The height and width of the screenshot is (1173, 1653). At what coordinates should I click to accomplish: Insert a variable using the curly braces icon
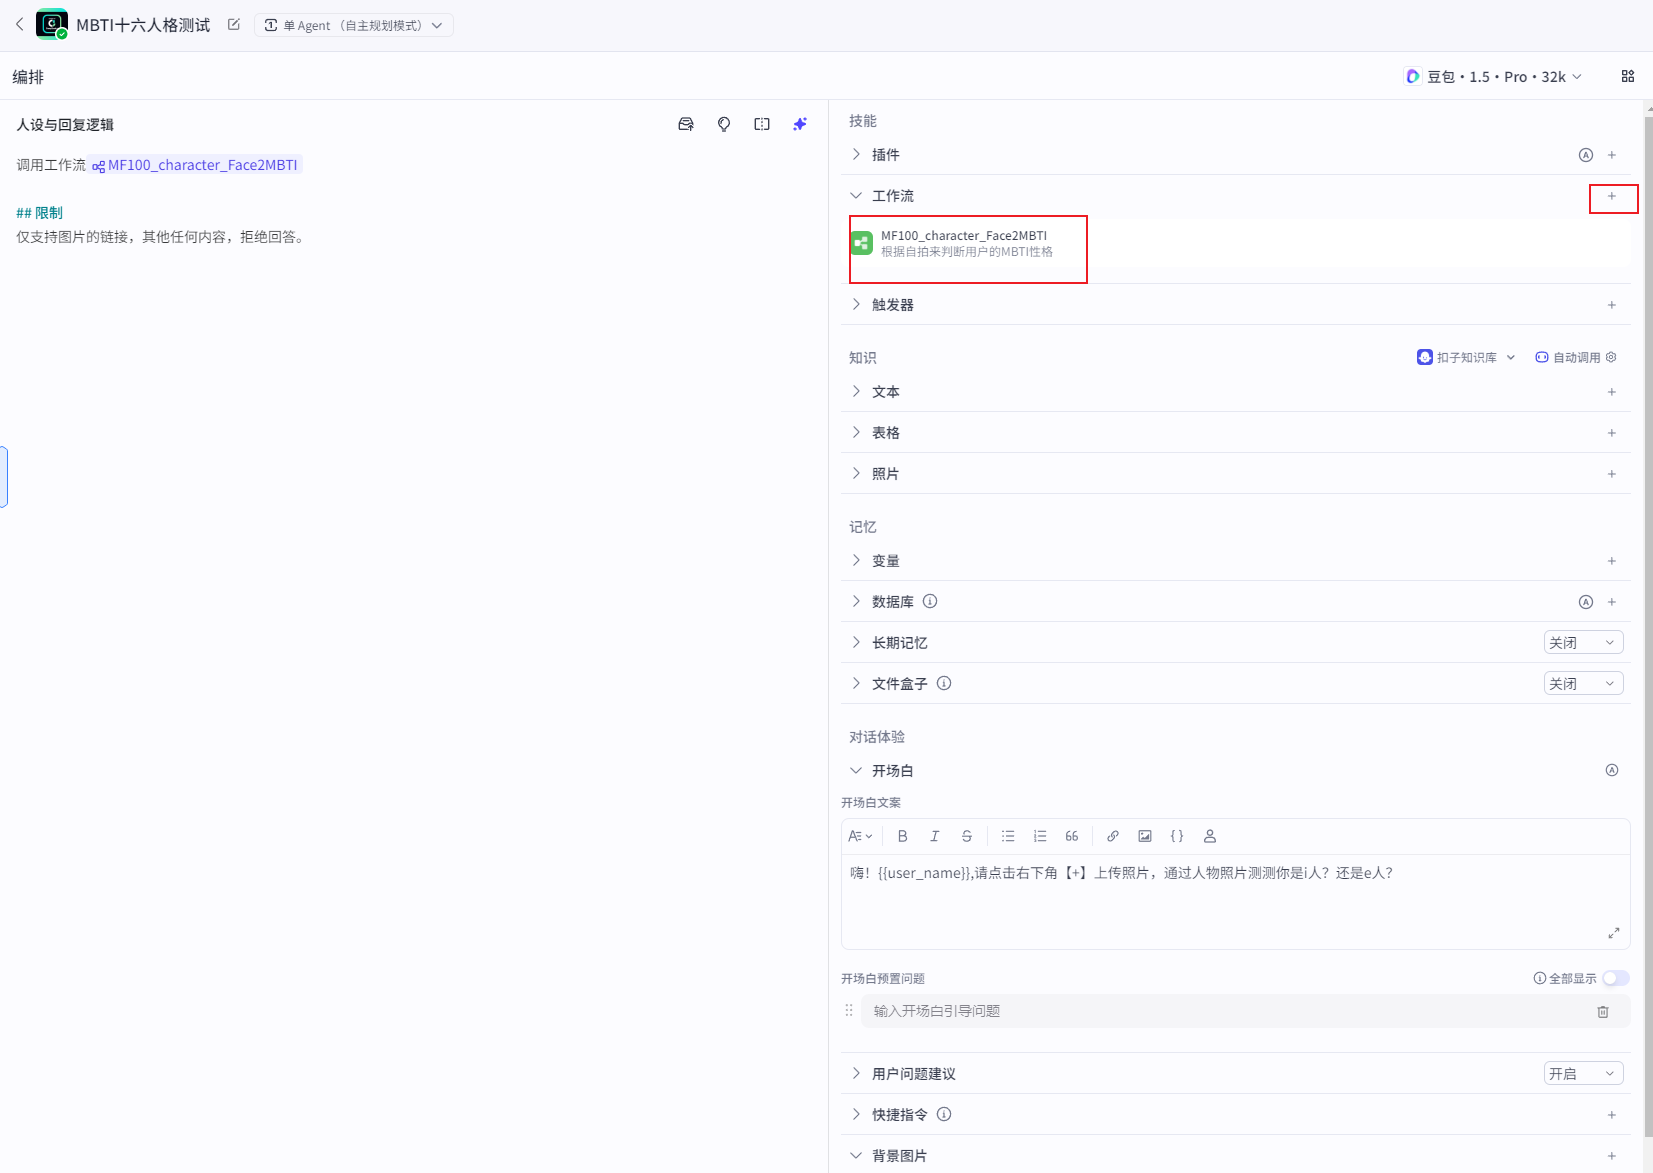point(1177,836)
